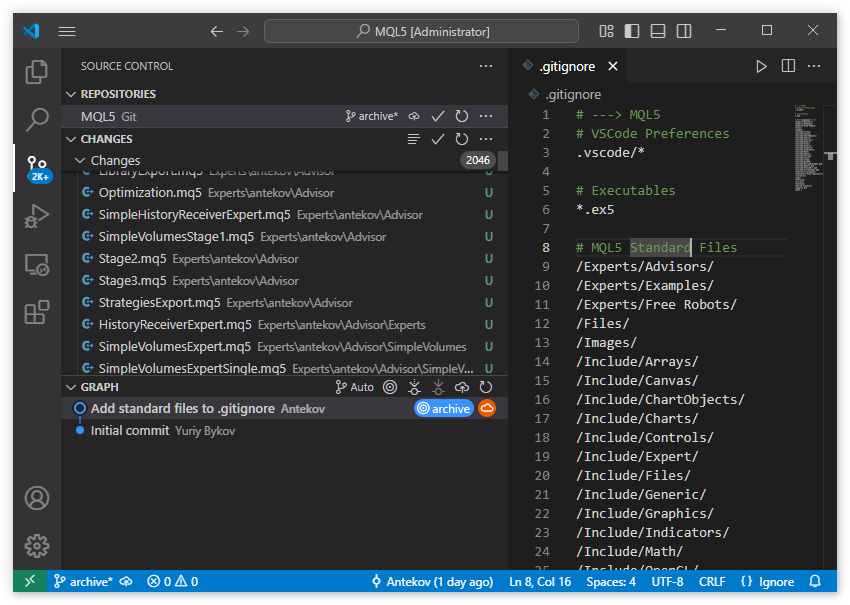
Task: Open the Extensions view
Action: 37,312
